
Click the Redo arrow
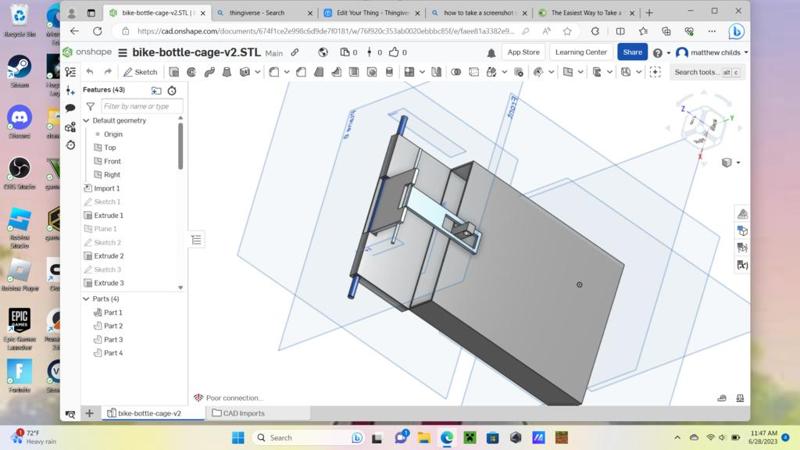point(108,72)
